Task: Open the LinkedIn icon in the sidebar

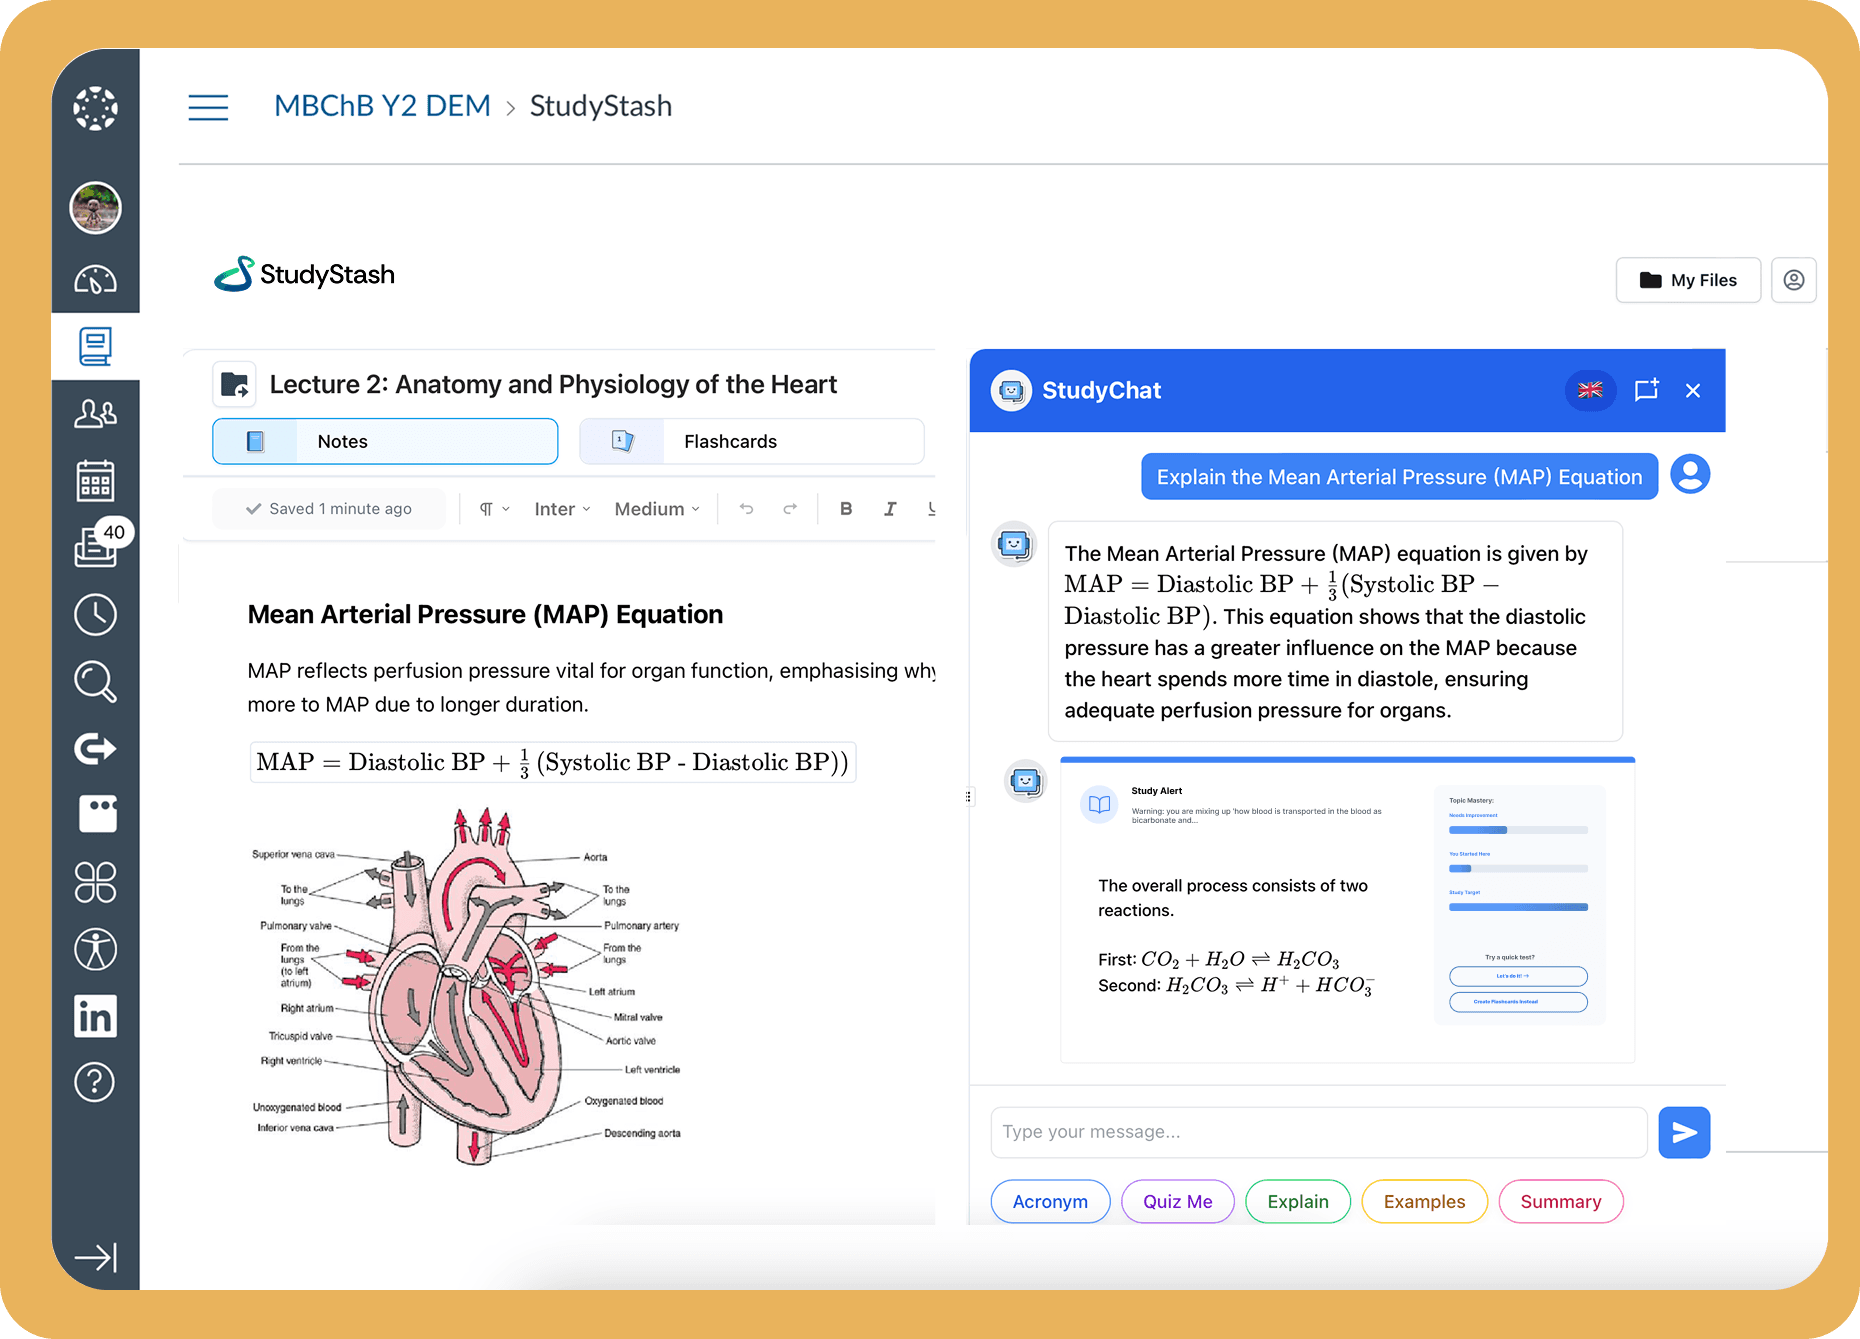Action: click(95, 1016)
